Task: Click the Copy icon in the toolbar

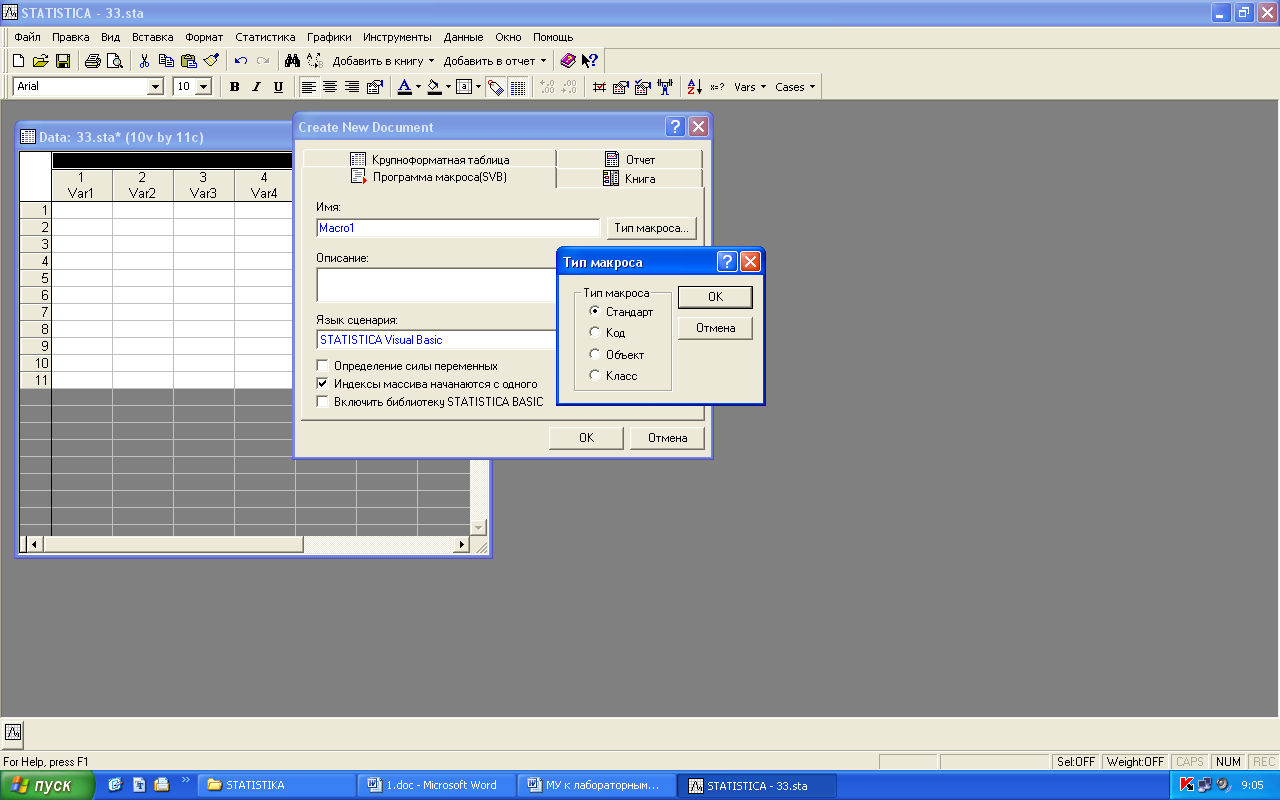Action: pos(166,61)
